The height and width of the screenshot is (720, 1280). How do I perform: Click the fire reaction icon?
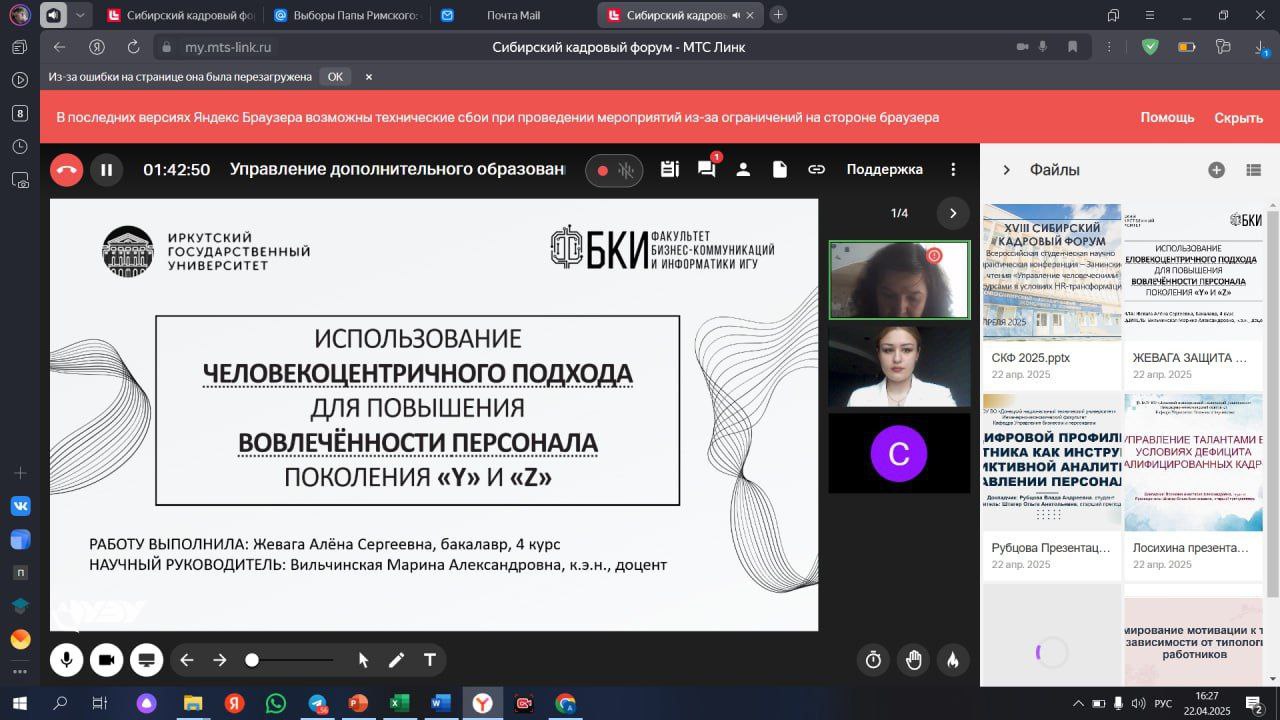point(953,660)
